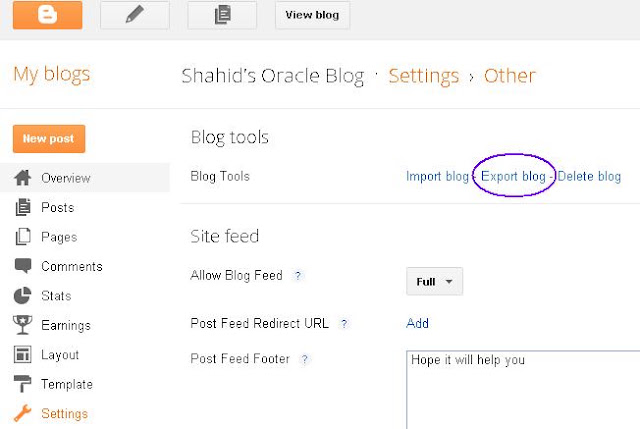Open the Allow Blog Feed Full dropdown
This screenshot has height=429, width=640.
point(434,281)
